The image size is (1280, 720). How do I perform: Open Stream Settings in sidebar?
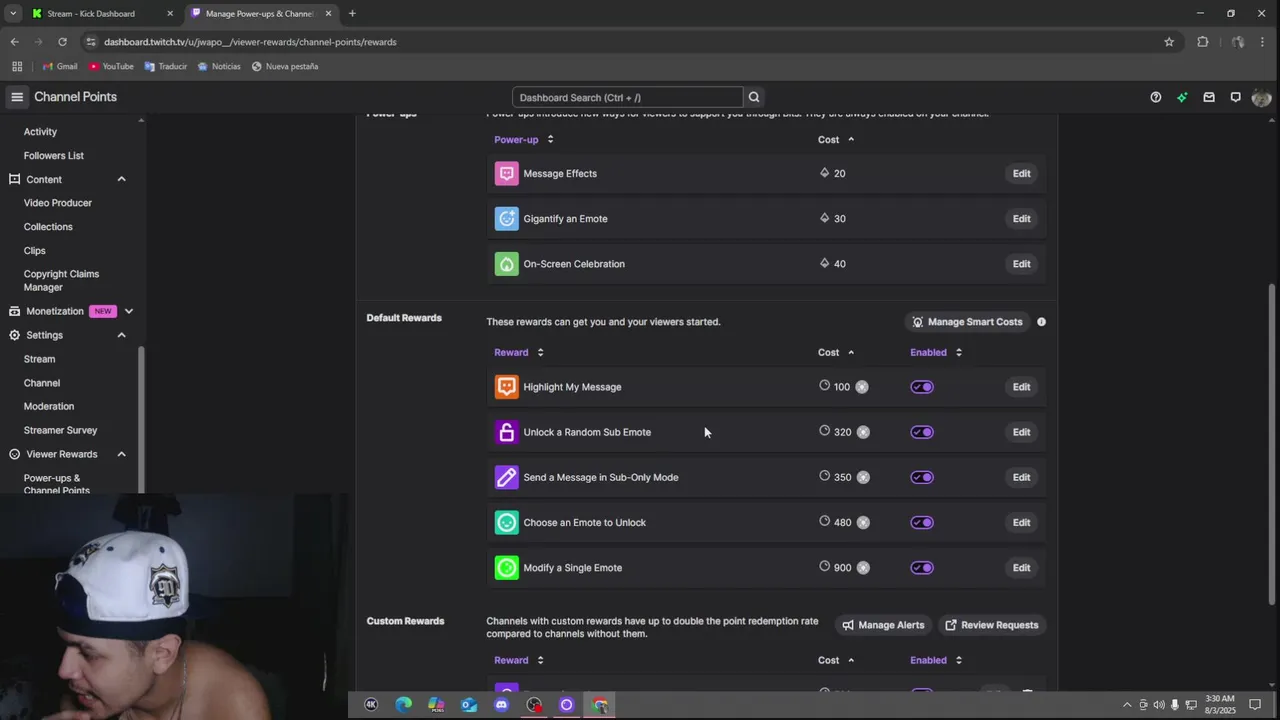pyautogui.click(x=40, y=359)
